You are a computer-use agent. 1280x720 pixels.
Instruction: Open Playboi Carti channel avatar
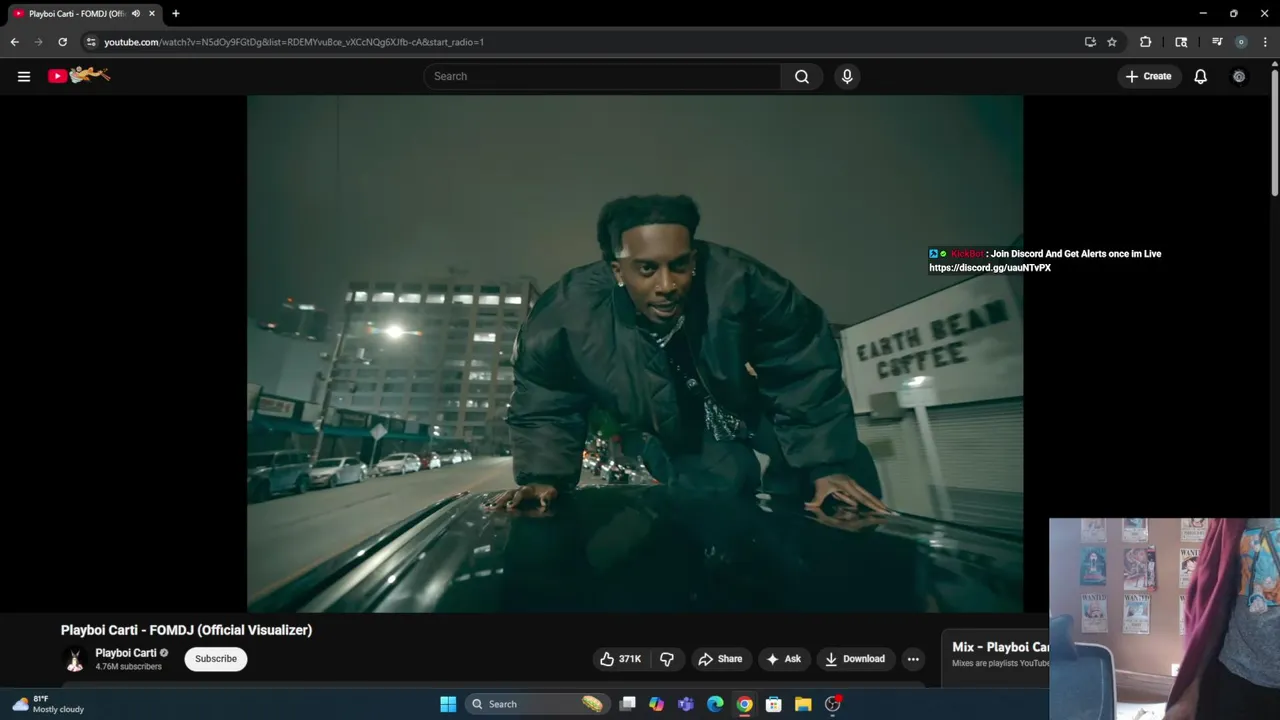point(74,659)
